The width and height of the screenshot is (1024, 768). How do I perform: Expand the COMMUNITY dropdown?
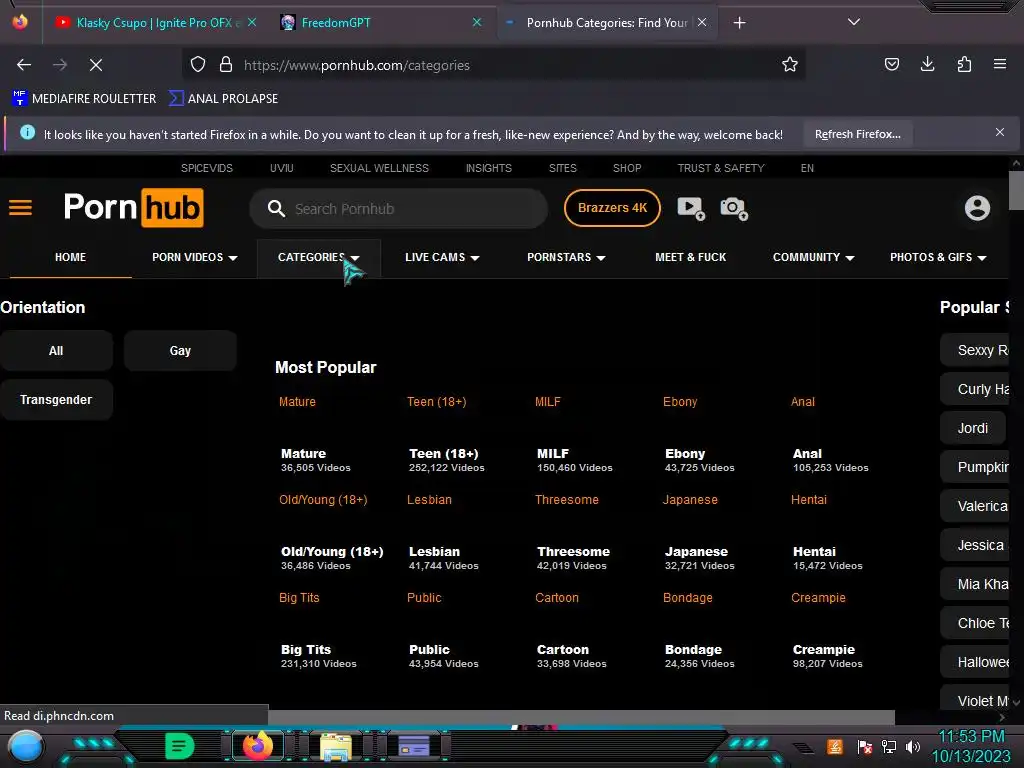click(813, 257)
